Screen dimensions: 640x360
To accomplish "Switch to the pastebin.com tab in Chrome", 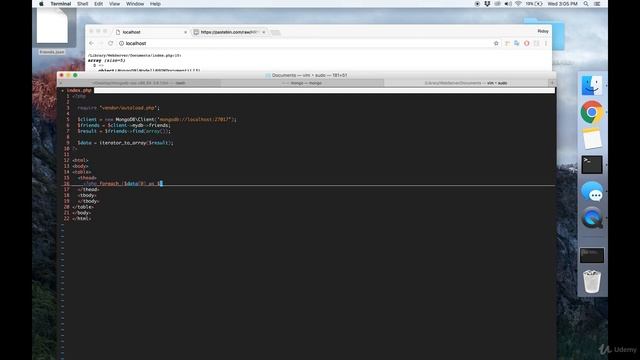I will tap(229, 32).
